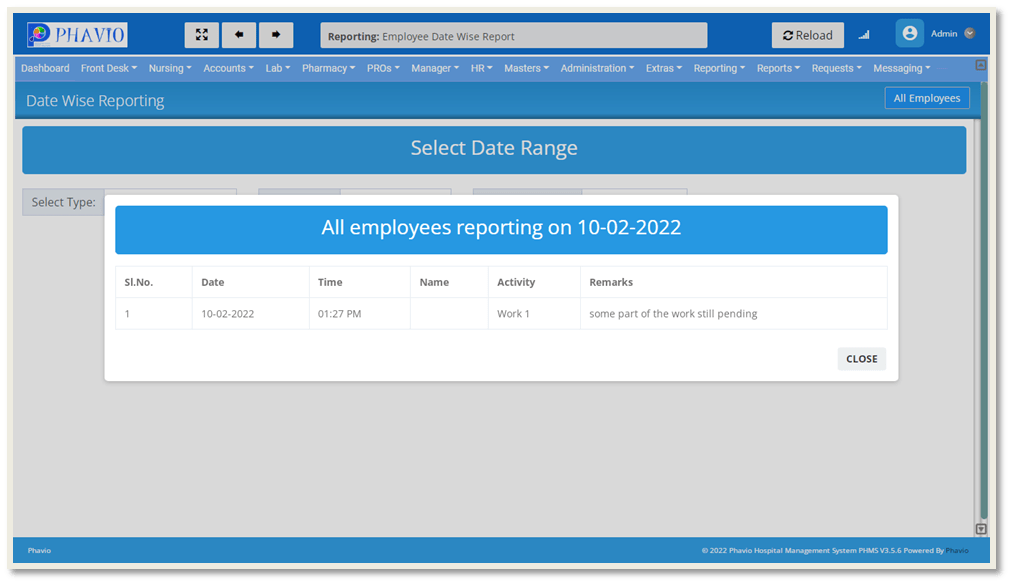
Task: Open the Masters menu
Action: click(526, 68)
